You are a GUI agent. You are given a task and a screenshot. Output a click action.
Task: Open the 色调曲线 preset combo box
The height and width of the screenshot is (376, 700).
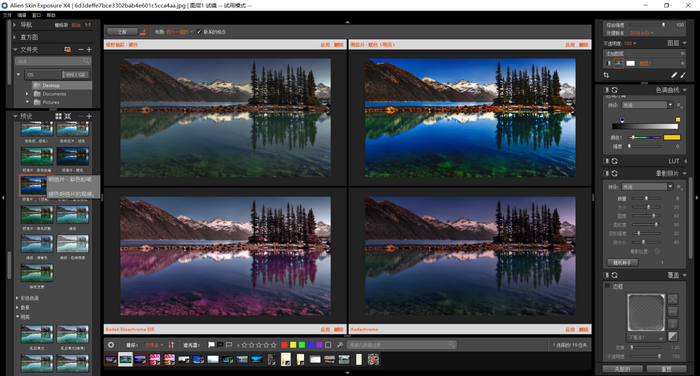click(x=647, y=105)
